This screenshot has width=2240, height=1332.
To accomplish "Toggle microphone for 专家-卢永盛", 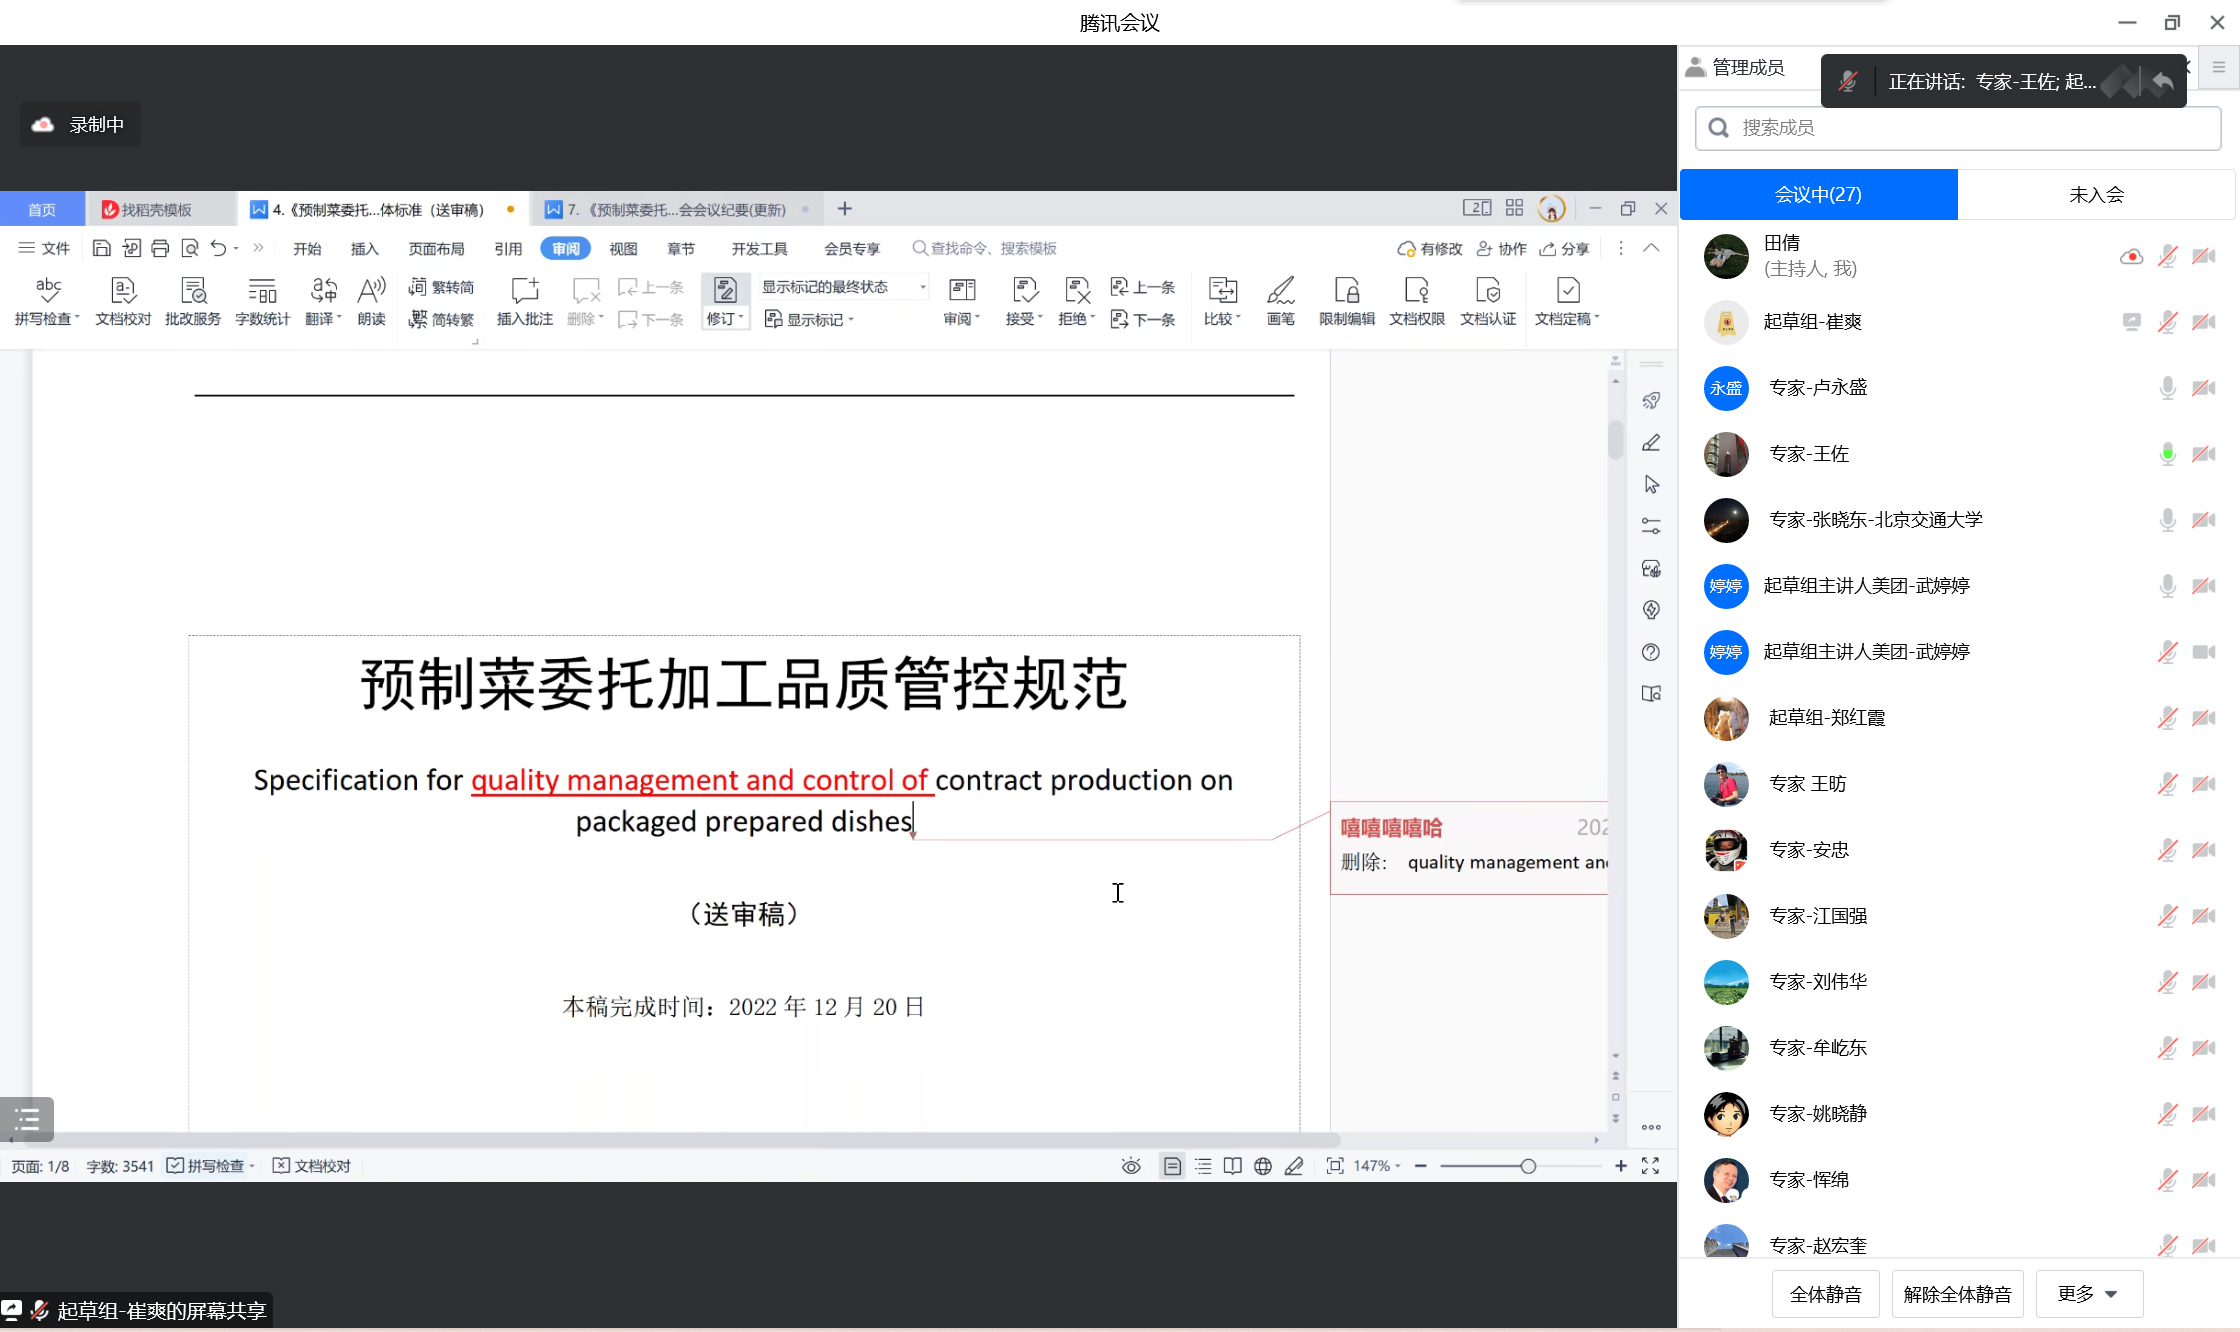I will tap(2167, 388).
